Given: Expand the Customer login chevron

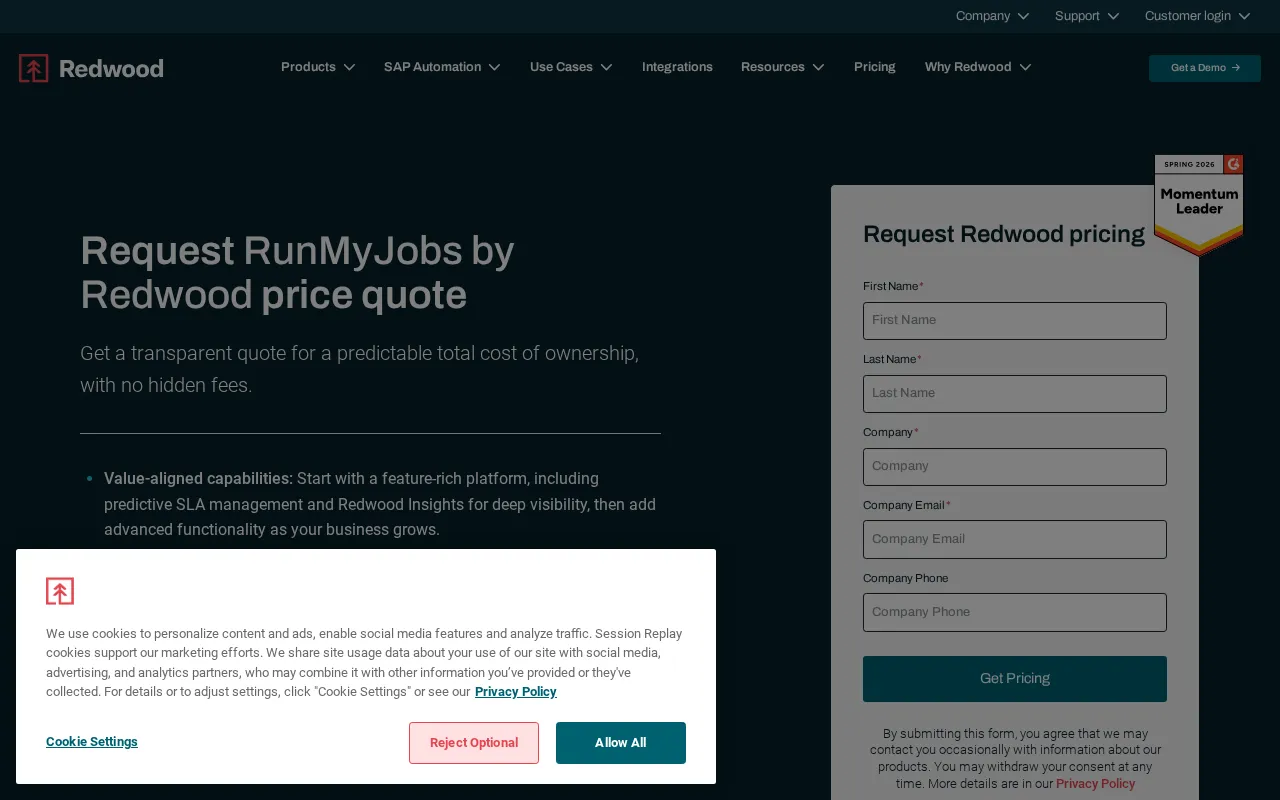Looking at the screenshot, I should click(1244, 16).
